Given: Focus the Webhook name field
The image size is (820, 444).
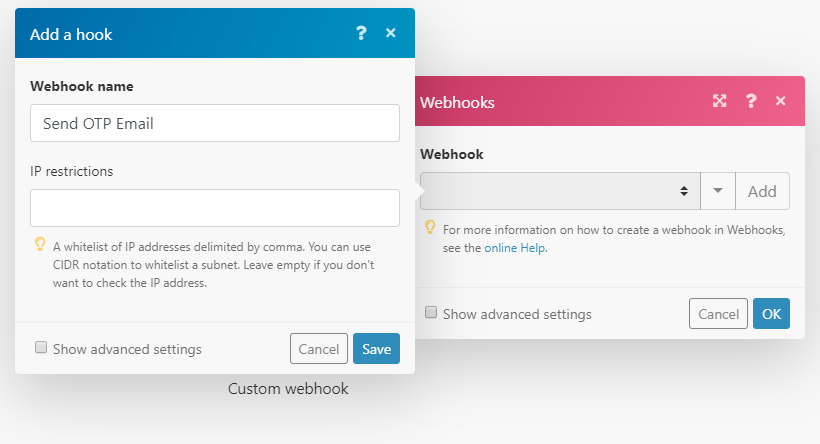Looking at the screenshot, I should click(215, 124).
